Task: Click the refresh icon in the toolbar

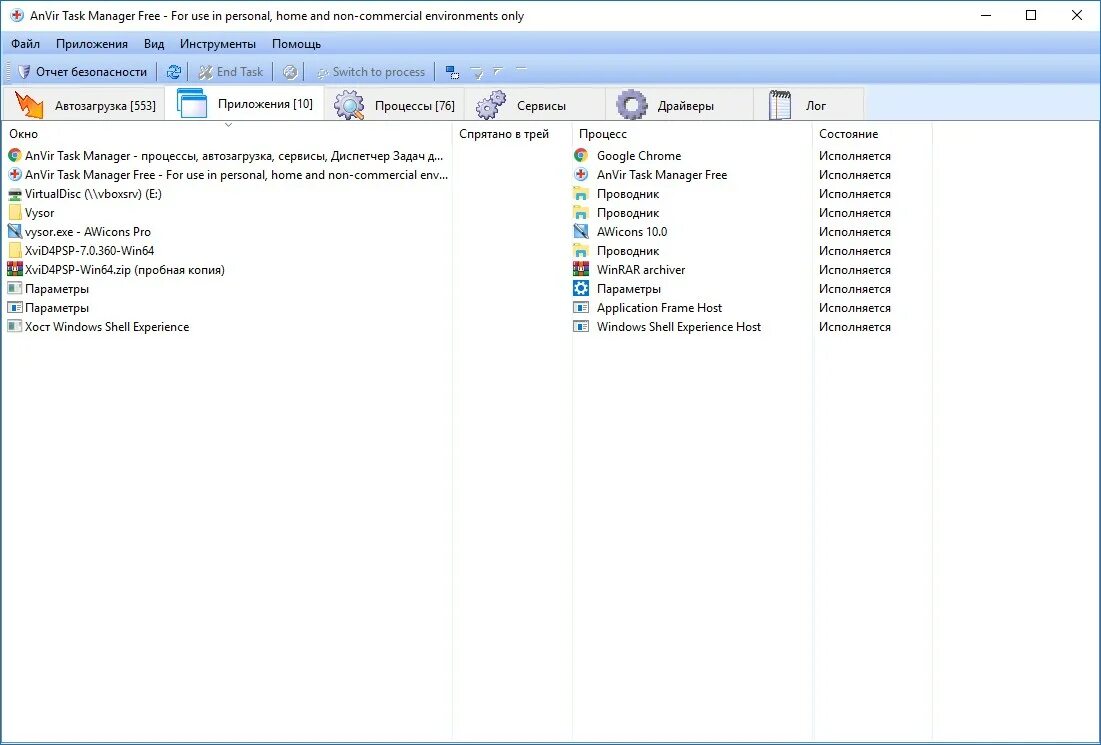Action: point(173,72)
